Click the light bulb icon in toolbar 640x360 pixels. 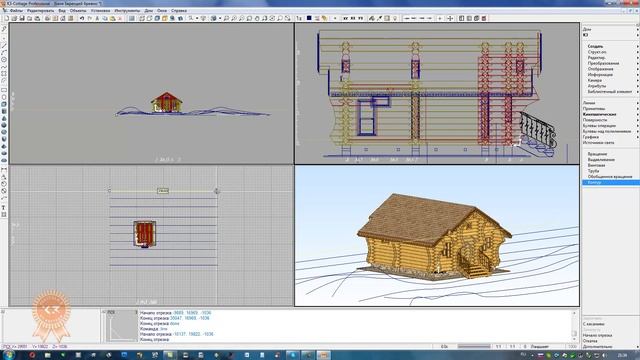[394, 18]
